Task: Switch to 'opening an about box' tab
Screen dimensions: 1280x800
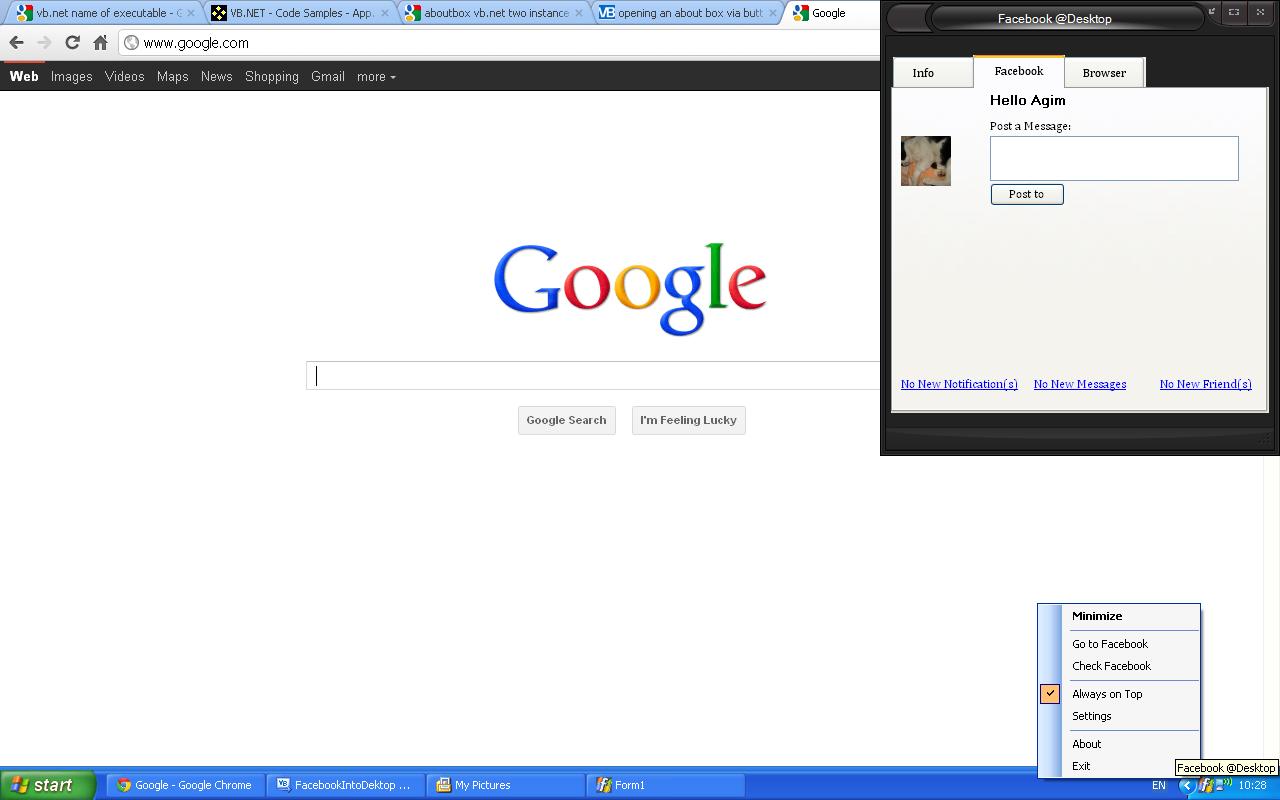Action: [688, 13]
